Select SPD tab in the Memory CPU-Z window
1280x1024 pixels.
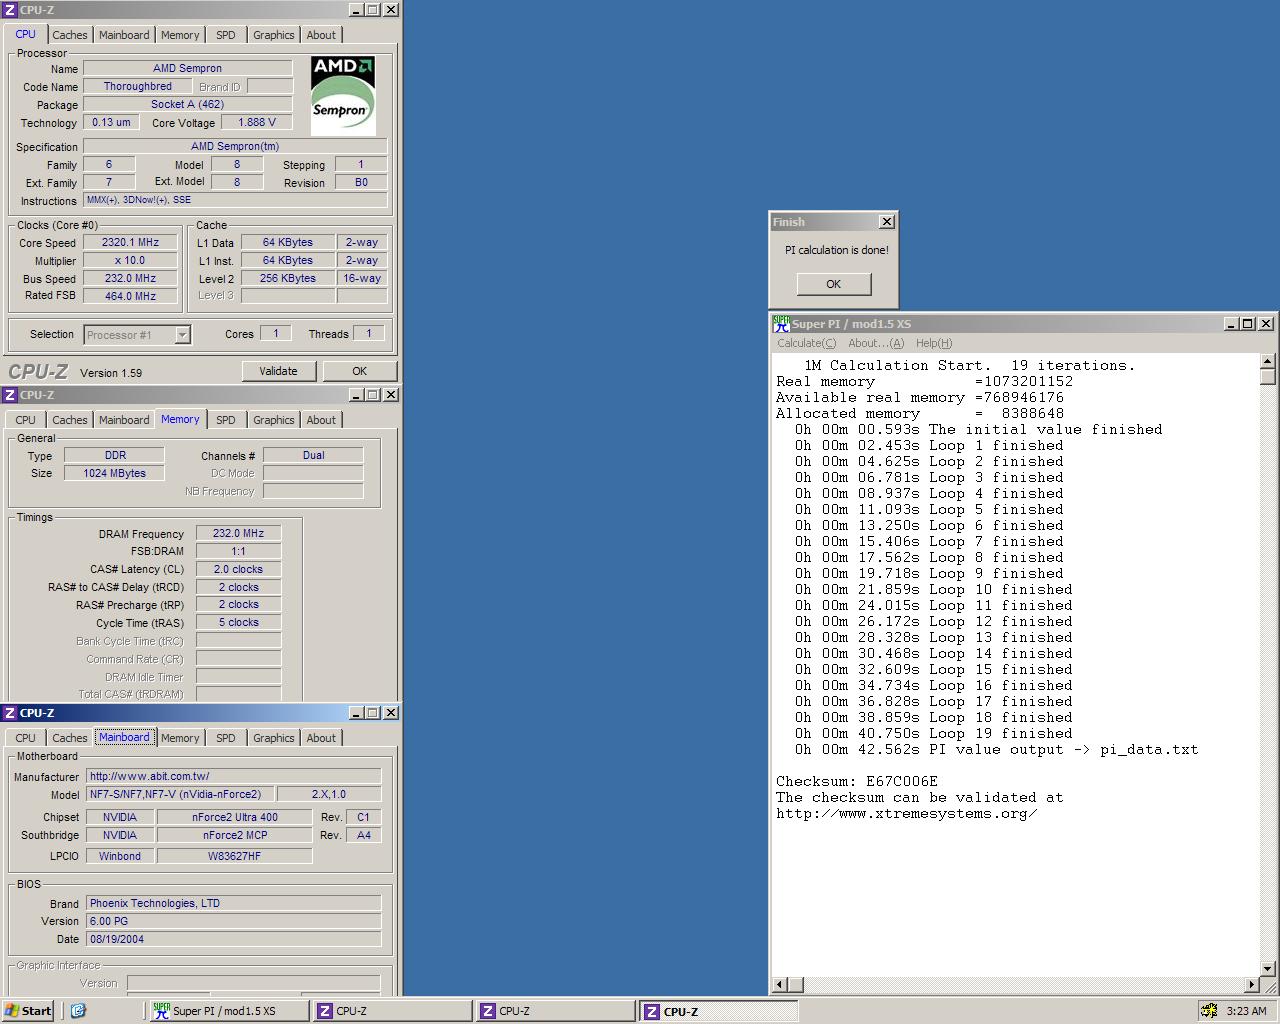(x=226, y=420)
